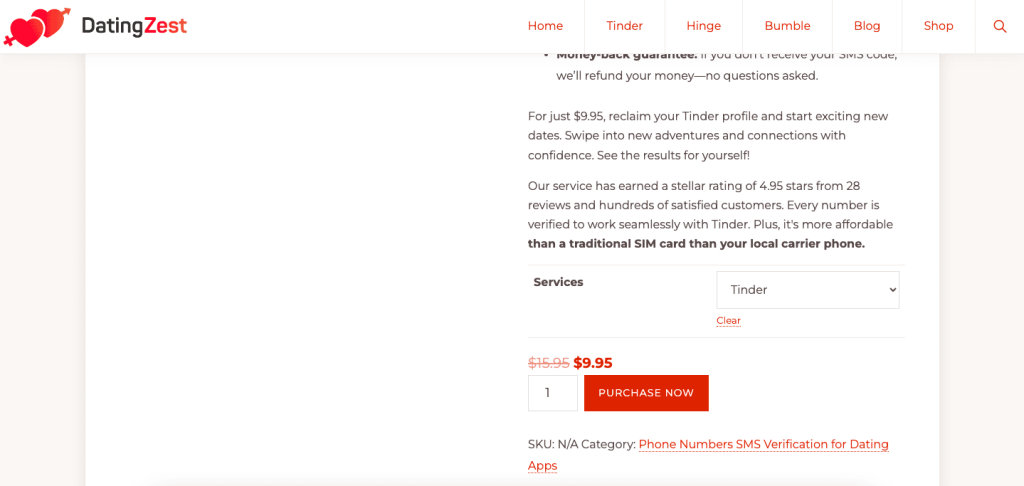Select Hinge in the top navigation
This screenshot has height=486, width=1024.
click(704, 26)
